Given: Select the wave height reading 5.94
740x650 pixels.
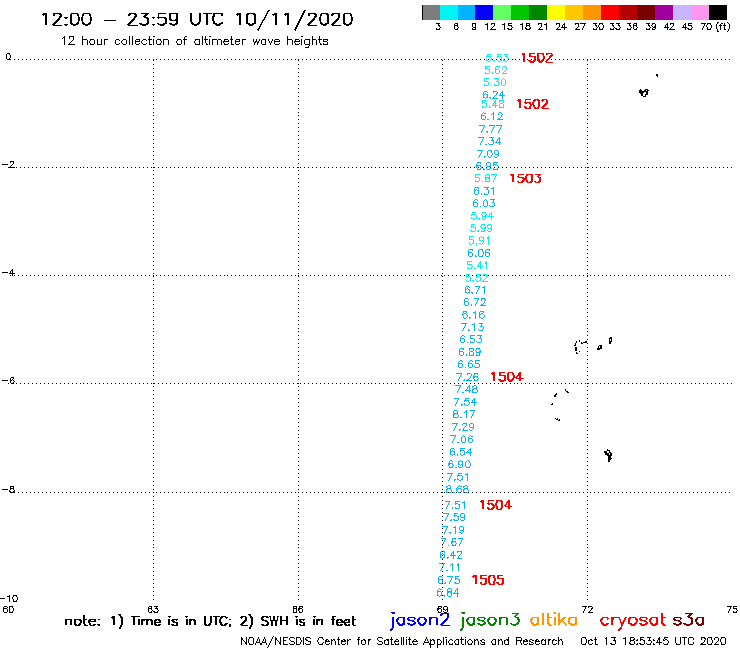Looking at the screenshot, I should coord(482,216).
